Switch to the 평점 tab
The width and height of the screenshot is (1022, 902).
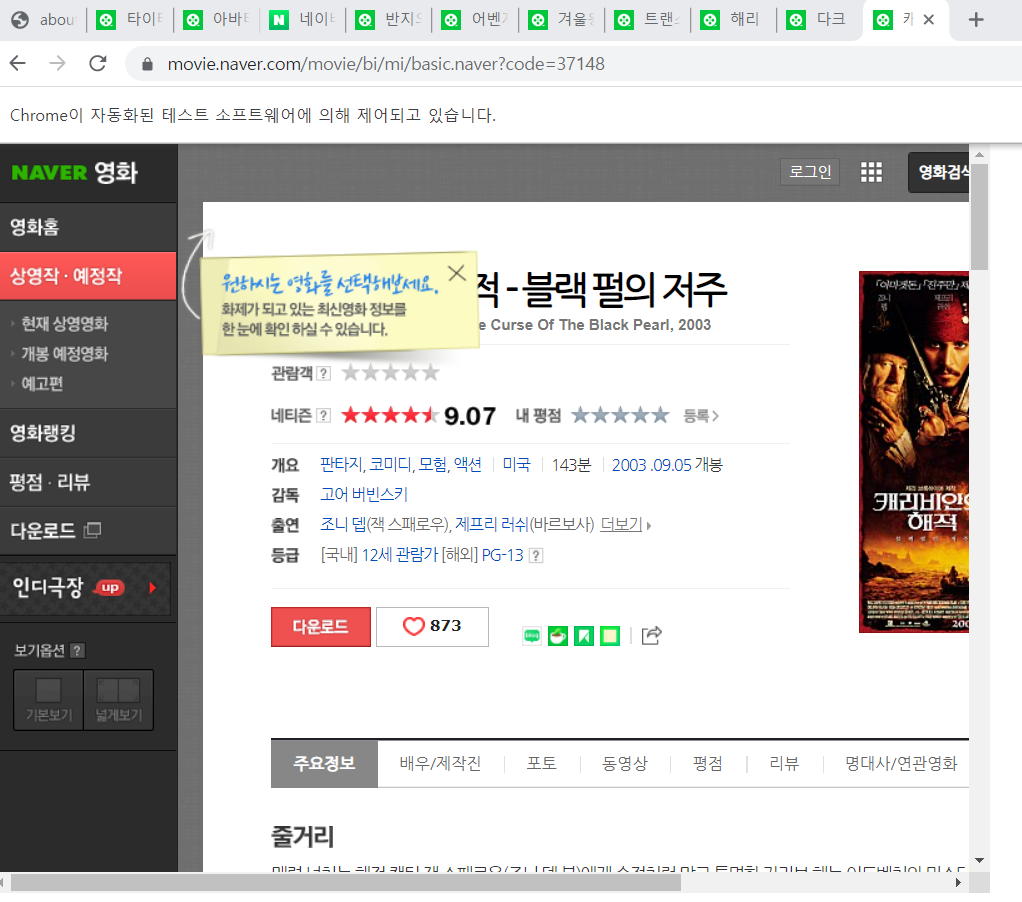tap(708, 763)
